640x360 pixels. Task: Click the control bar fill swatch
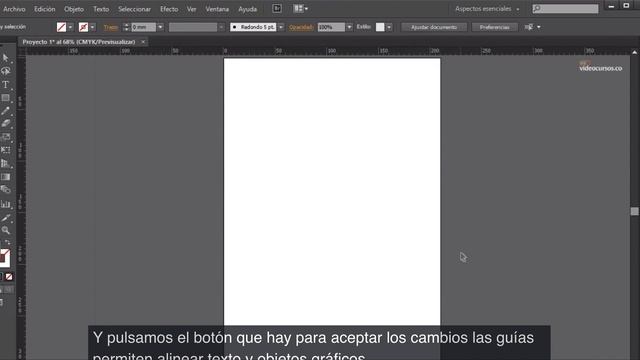[x=61, y=27]
